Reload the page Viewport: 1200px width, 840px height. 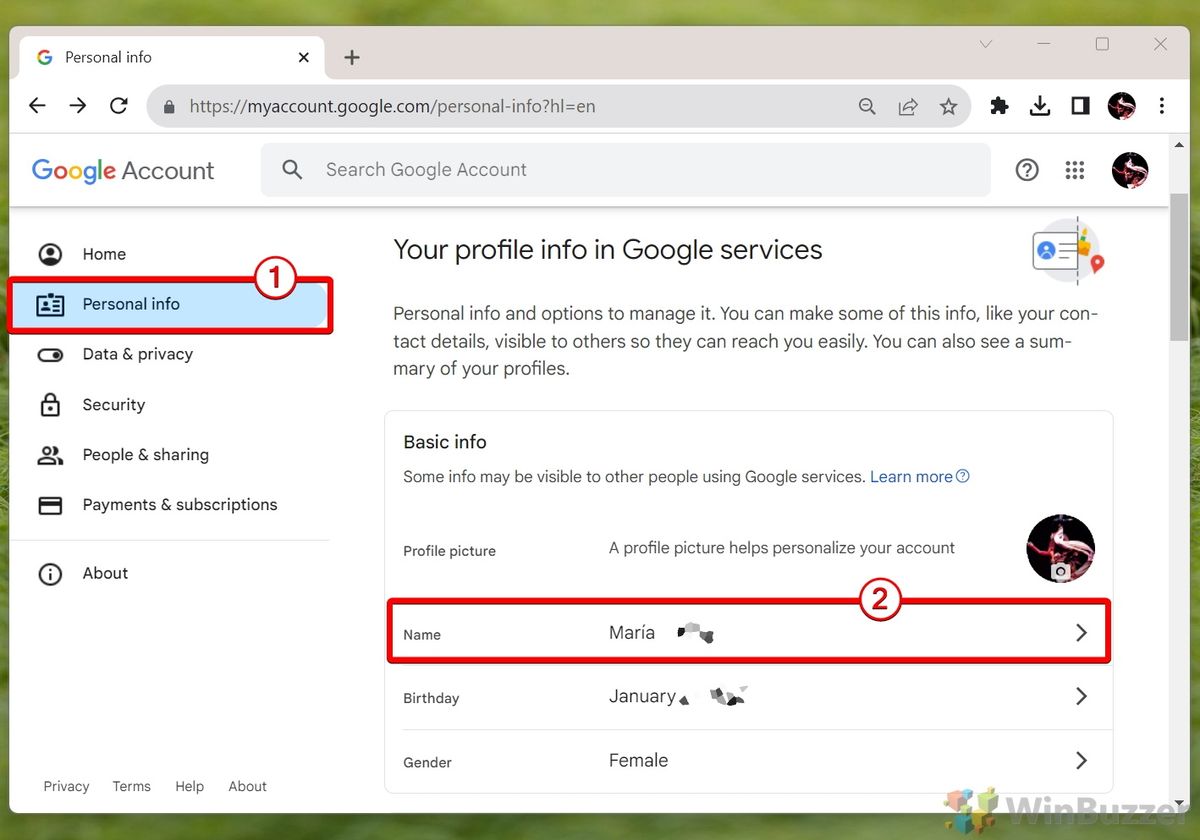(119, 106)
